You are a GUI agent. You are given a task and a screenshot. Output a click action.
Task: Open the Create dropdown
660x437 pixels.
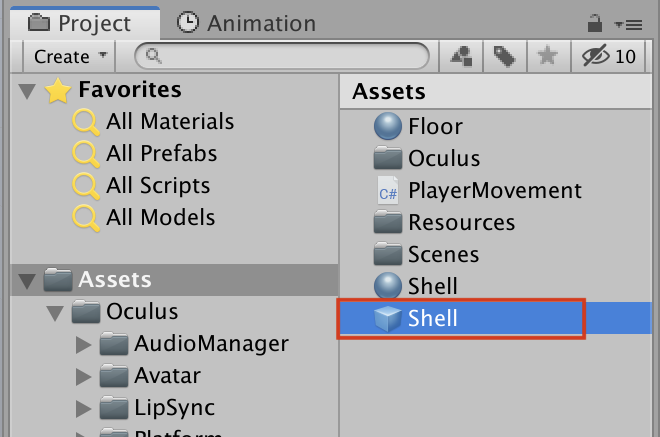coord(69,56)
